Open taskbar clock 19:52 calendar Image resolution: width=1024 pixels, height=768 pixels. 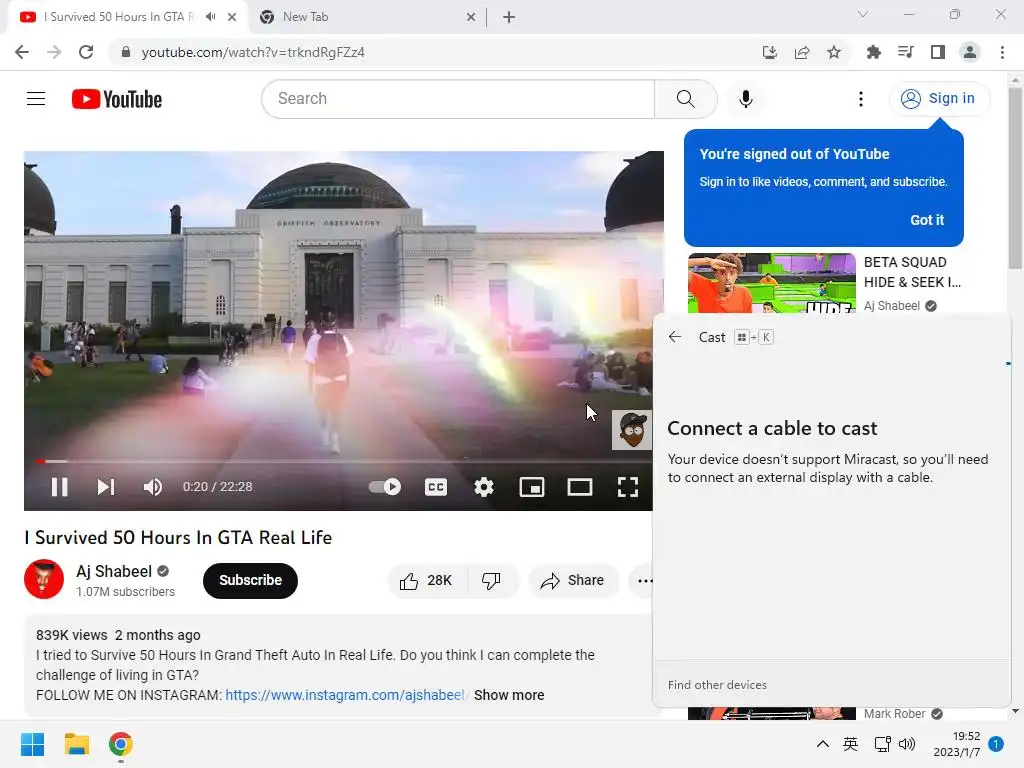coord(957,744)
